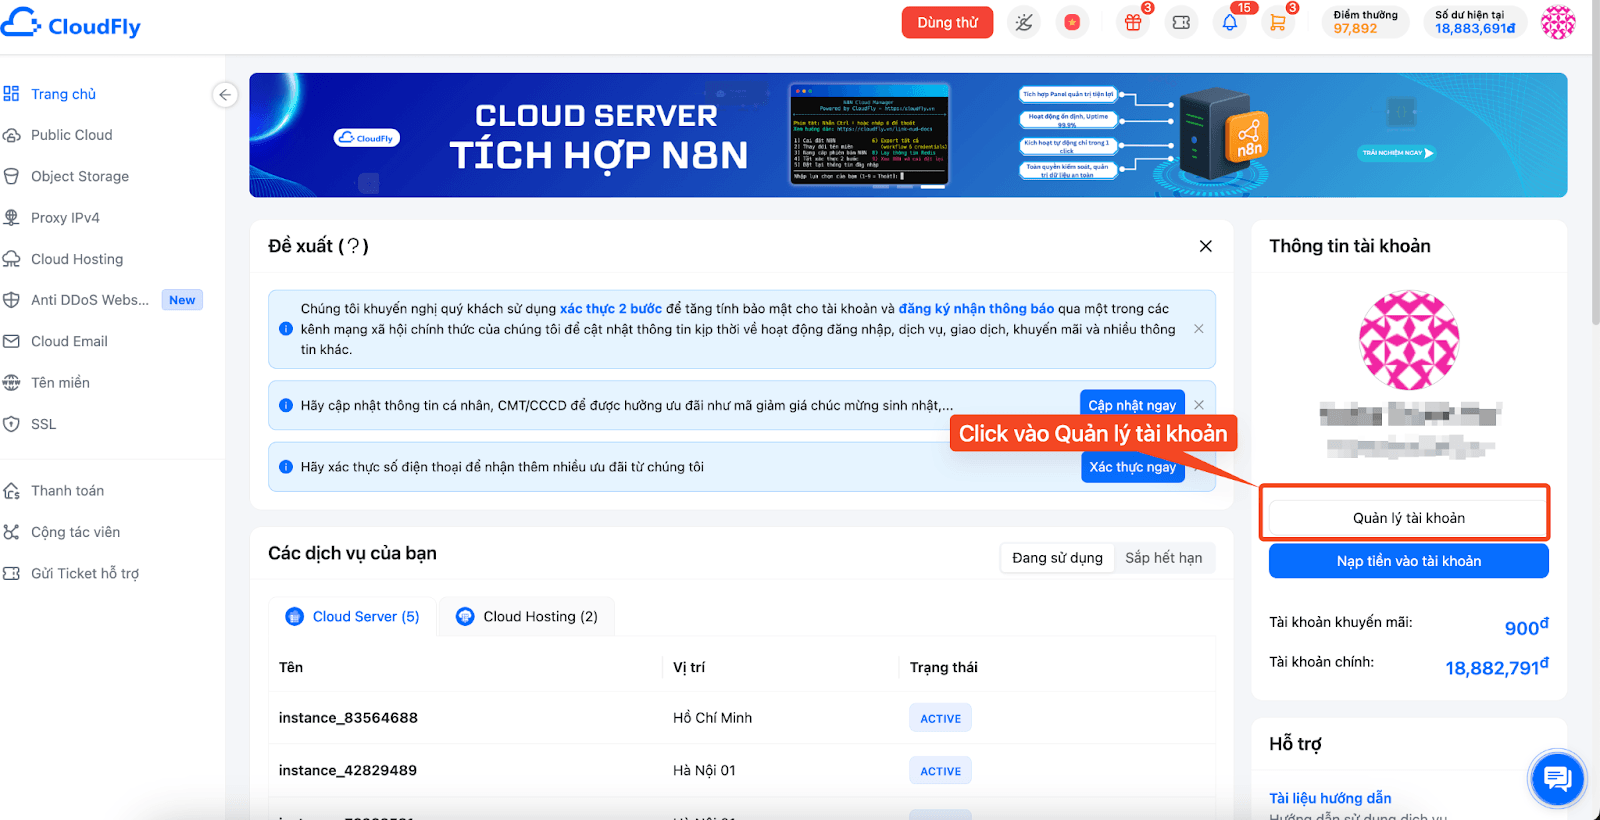Screen dimensions: 1600x820
Task: Open the shopping cart icon
Action: 1278,22
